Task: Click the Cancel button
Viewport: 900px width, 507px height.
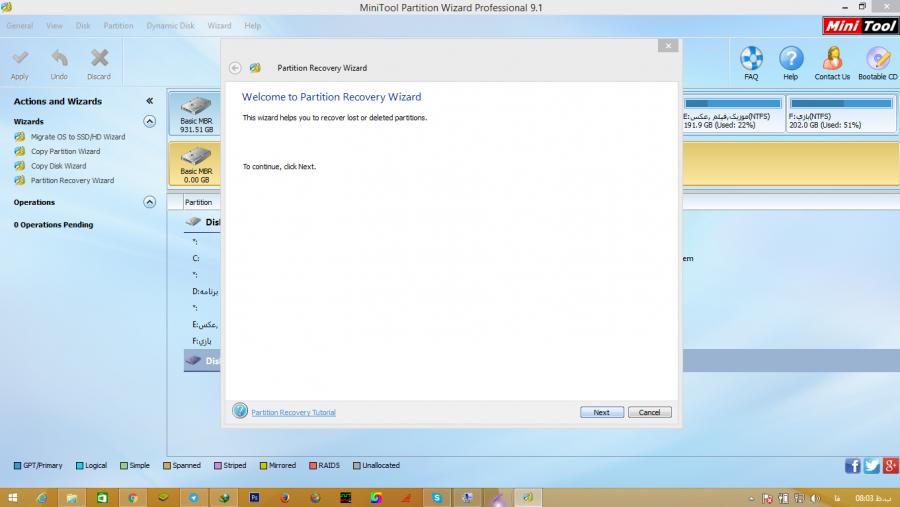Action: 649,412
